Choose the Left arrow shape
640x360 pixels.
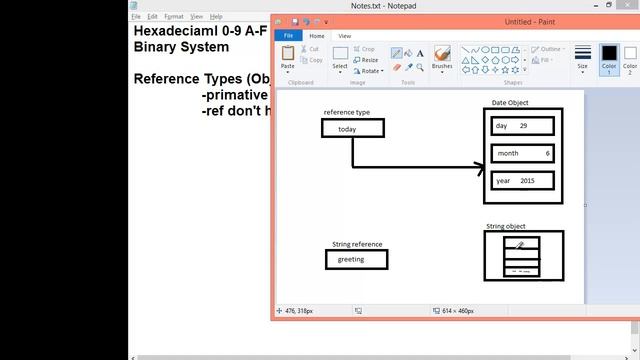(465, 70)
